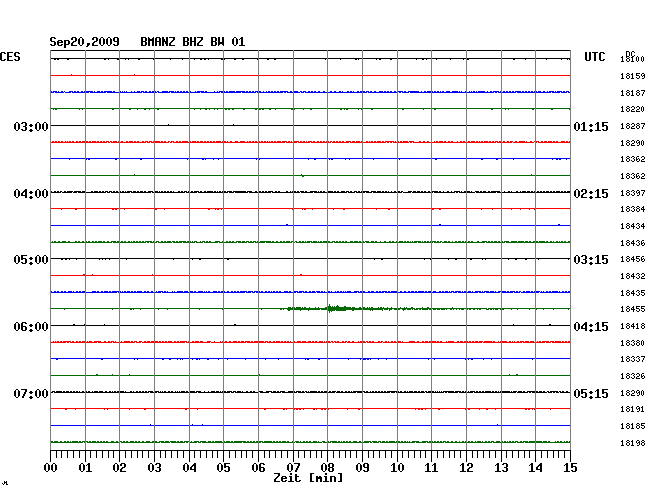Select DC offset value 18198
The height and width of the screenshot is (494, 650).
633,443
